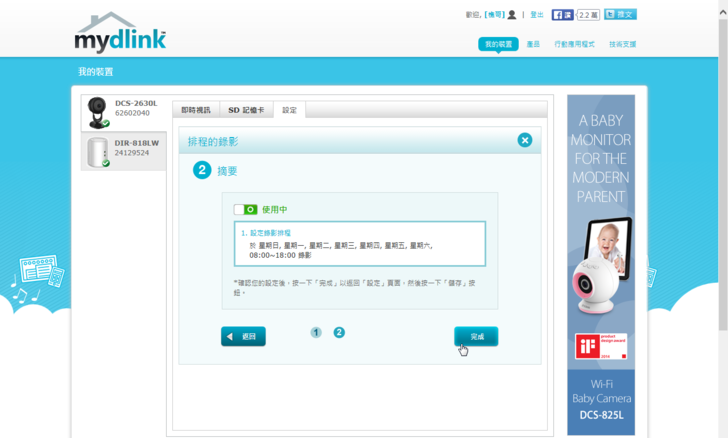Open the 即時視訊 tab
Viewport: 728px width, 438px height.
[196, 110]
